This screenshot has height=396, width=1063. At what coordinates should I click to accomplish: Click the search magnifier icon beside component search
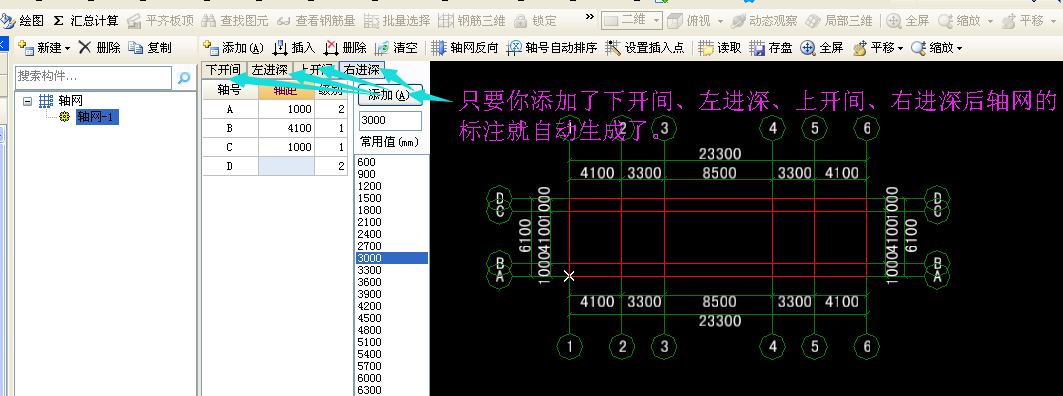pos(184,78)
